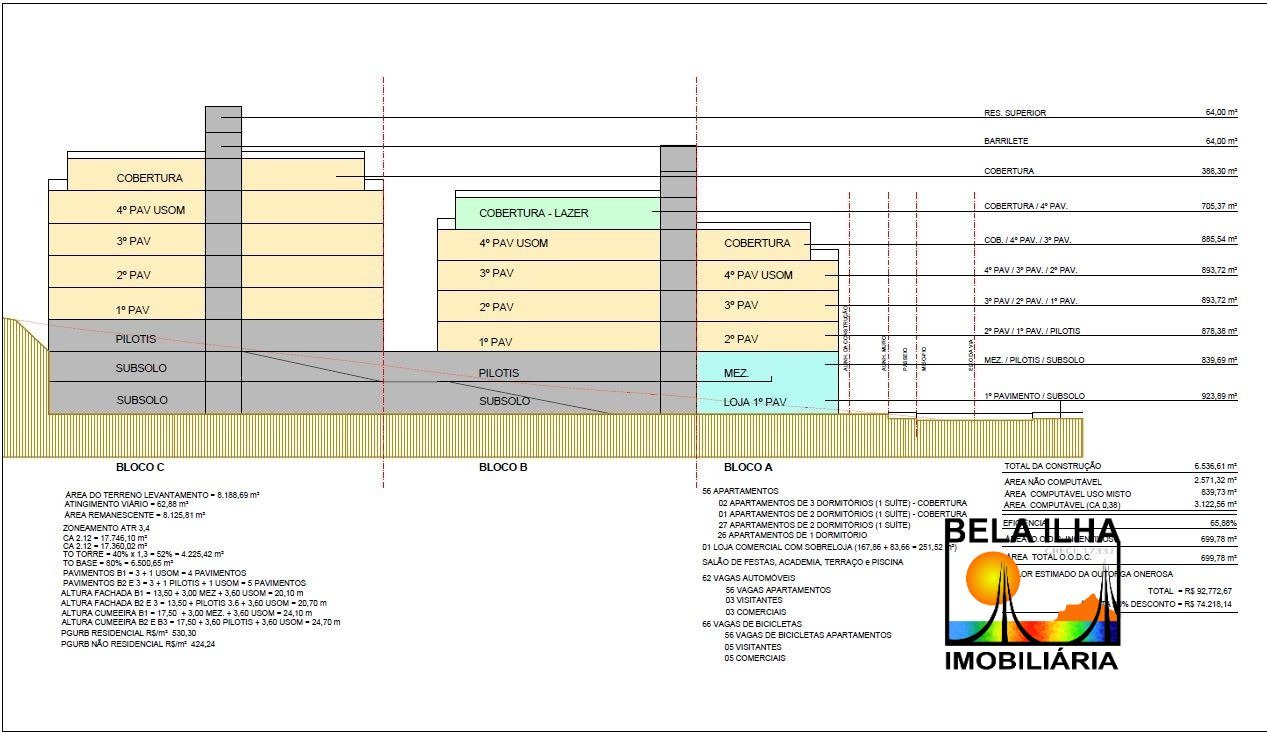
Task: Click the "3.122,56 m²" value
Action: (1217, 504)
